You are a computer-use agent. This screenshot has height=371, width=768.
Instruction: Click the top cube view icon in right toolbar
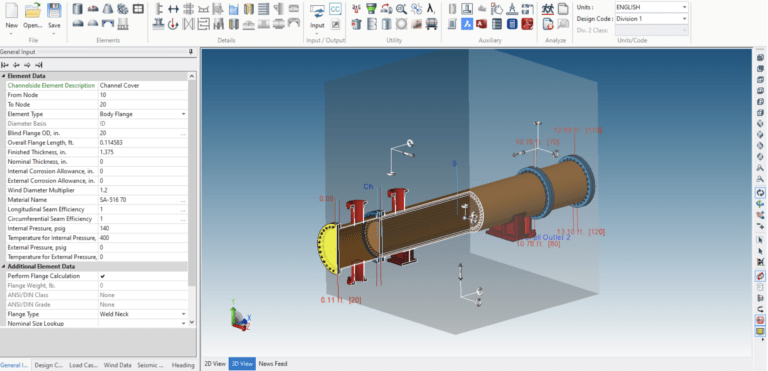click(x=760, y=57)
